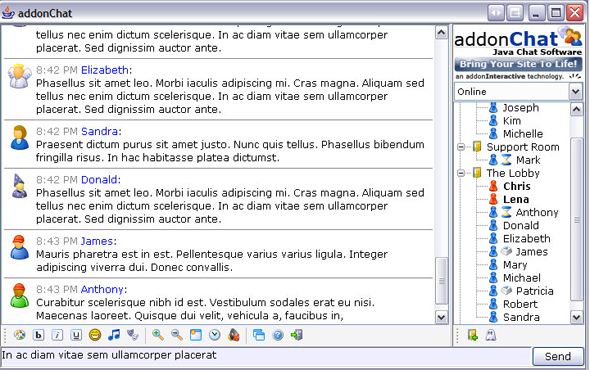Select Sandra in the user list
The height and width of the screenshot is (370, 590).
tap(521, 317)
